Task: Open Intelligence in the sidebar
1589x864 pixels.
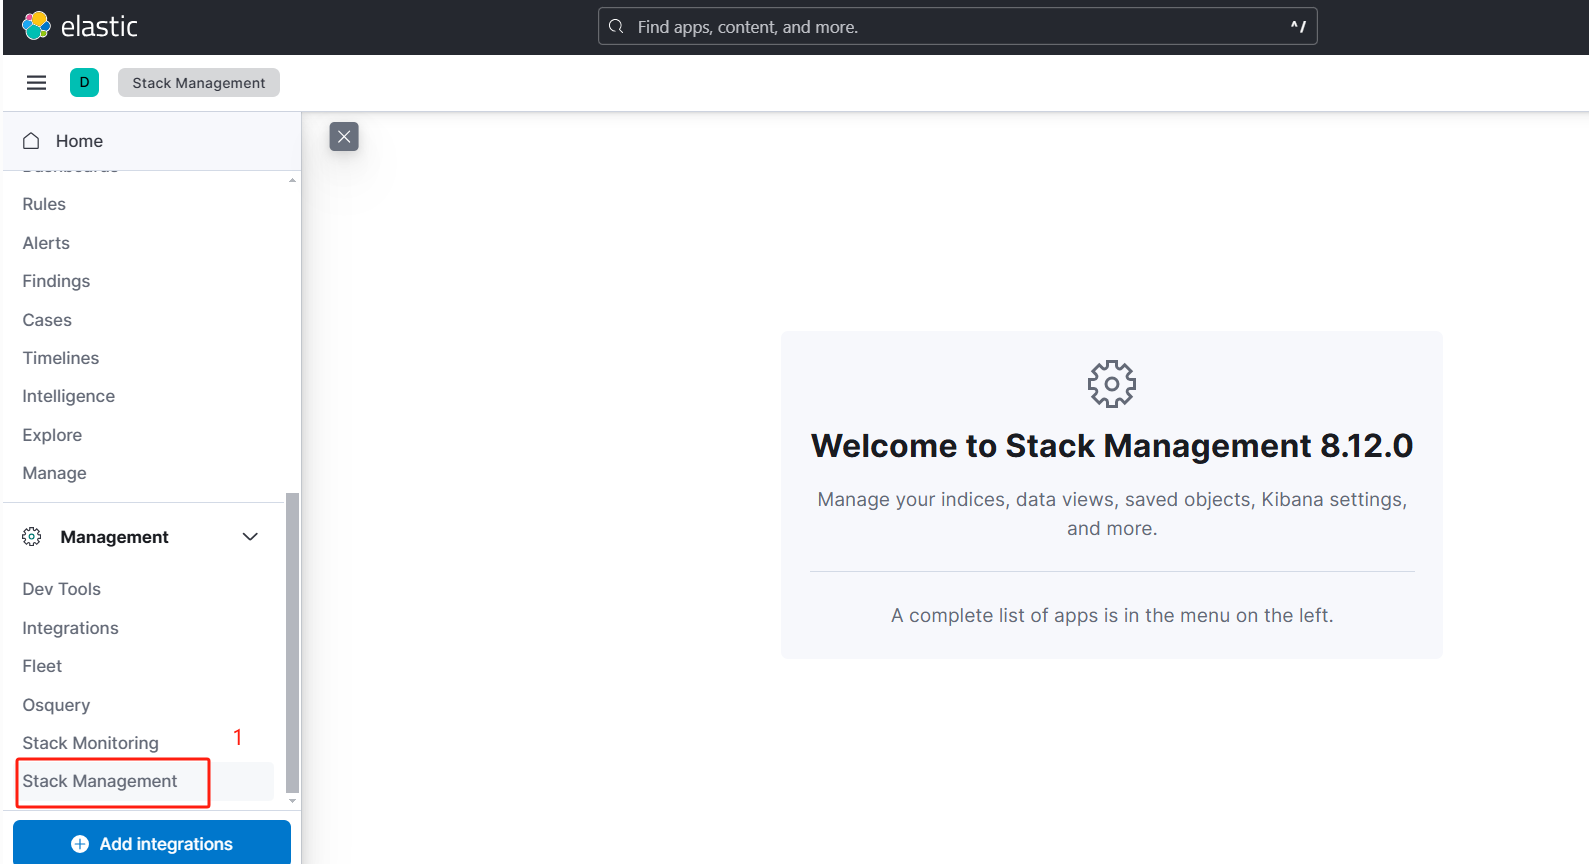Action: [x=69, y=396]
